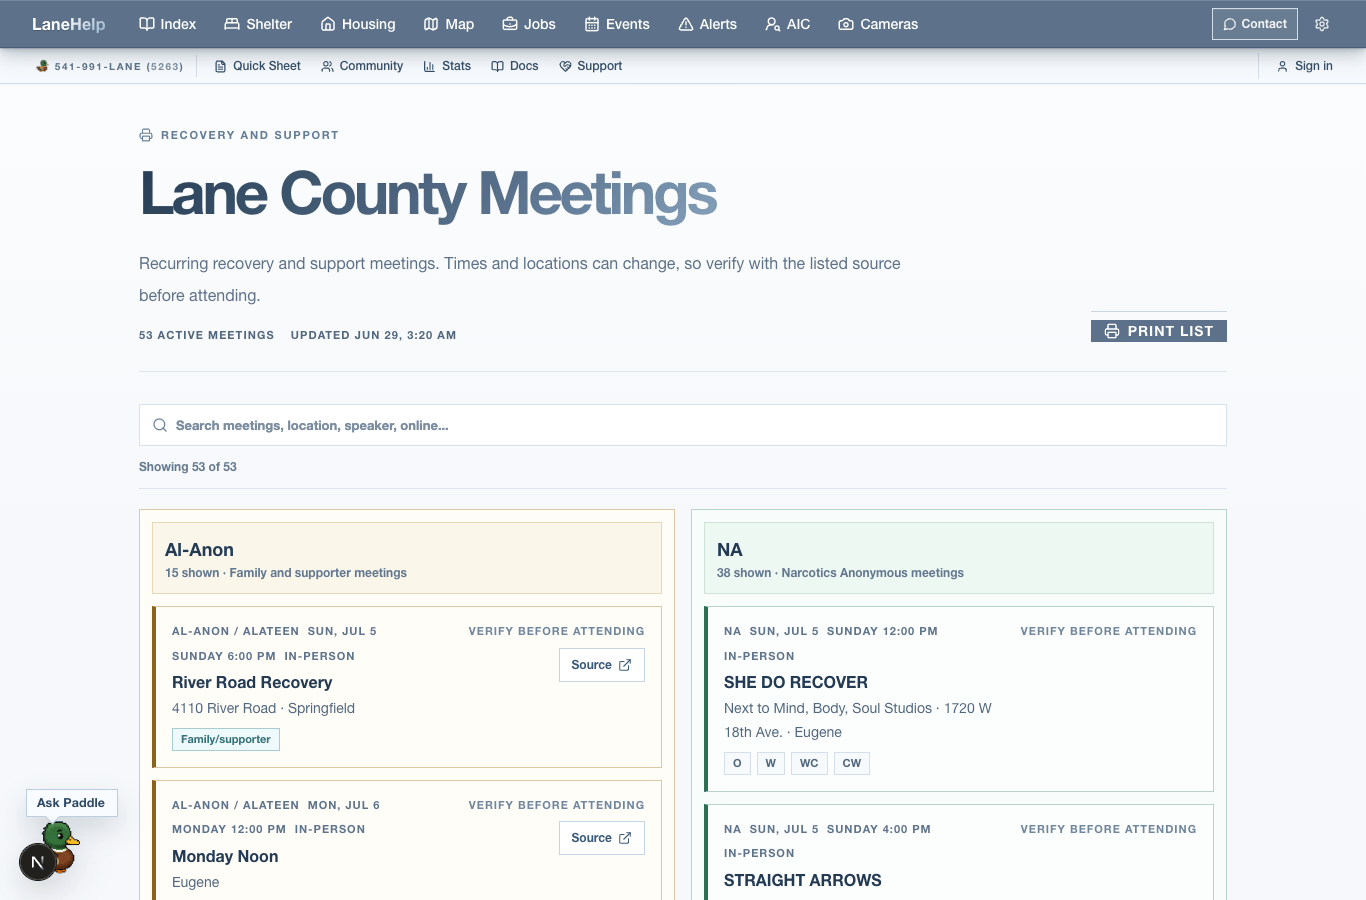The width and height of the screenshot is (1366, 900).
Task: Click the NA group header
Action: [959, 558]
